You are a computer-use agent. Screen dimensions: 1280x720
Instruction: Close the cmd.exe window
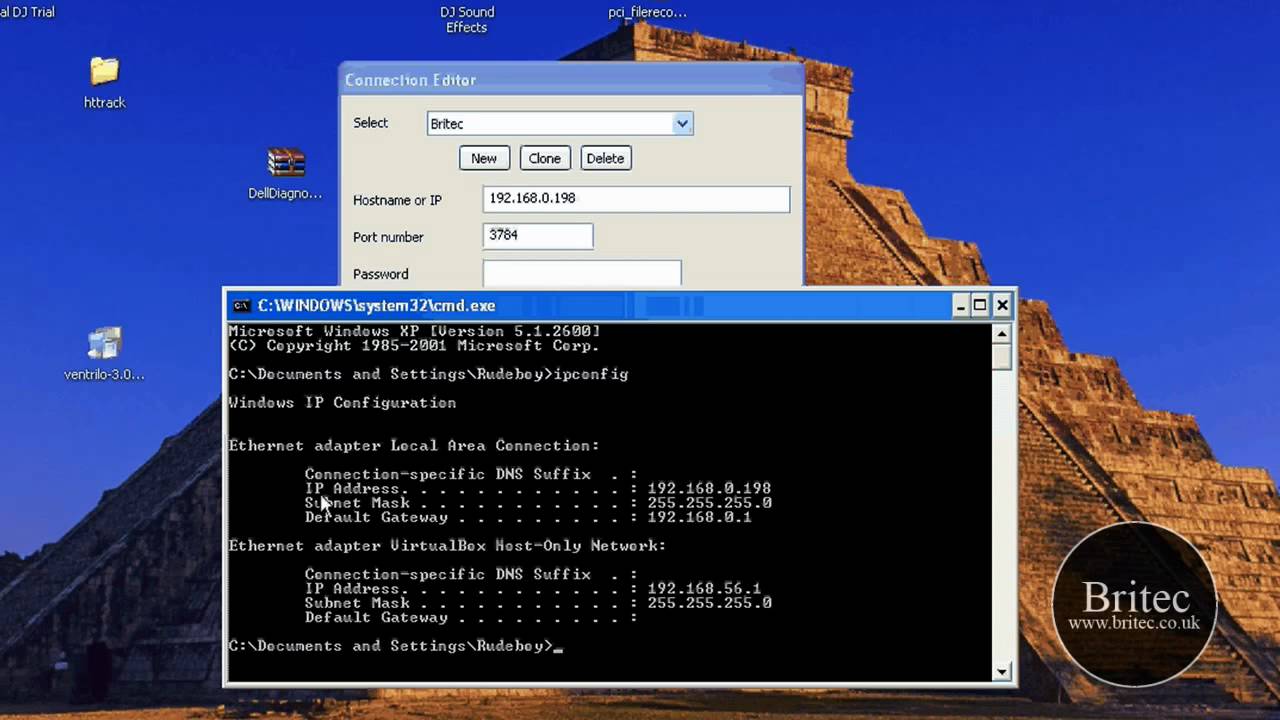1003,305
